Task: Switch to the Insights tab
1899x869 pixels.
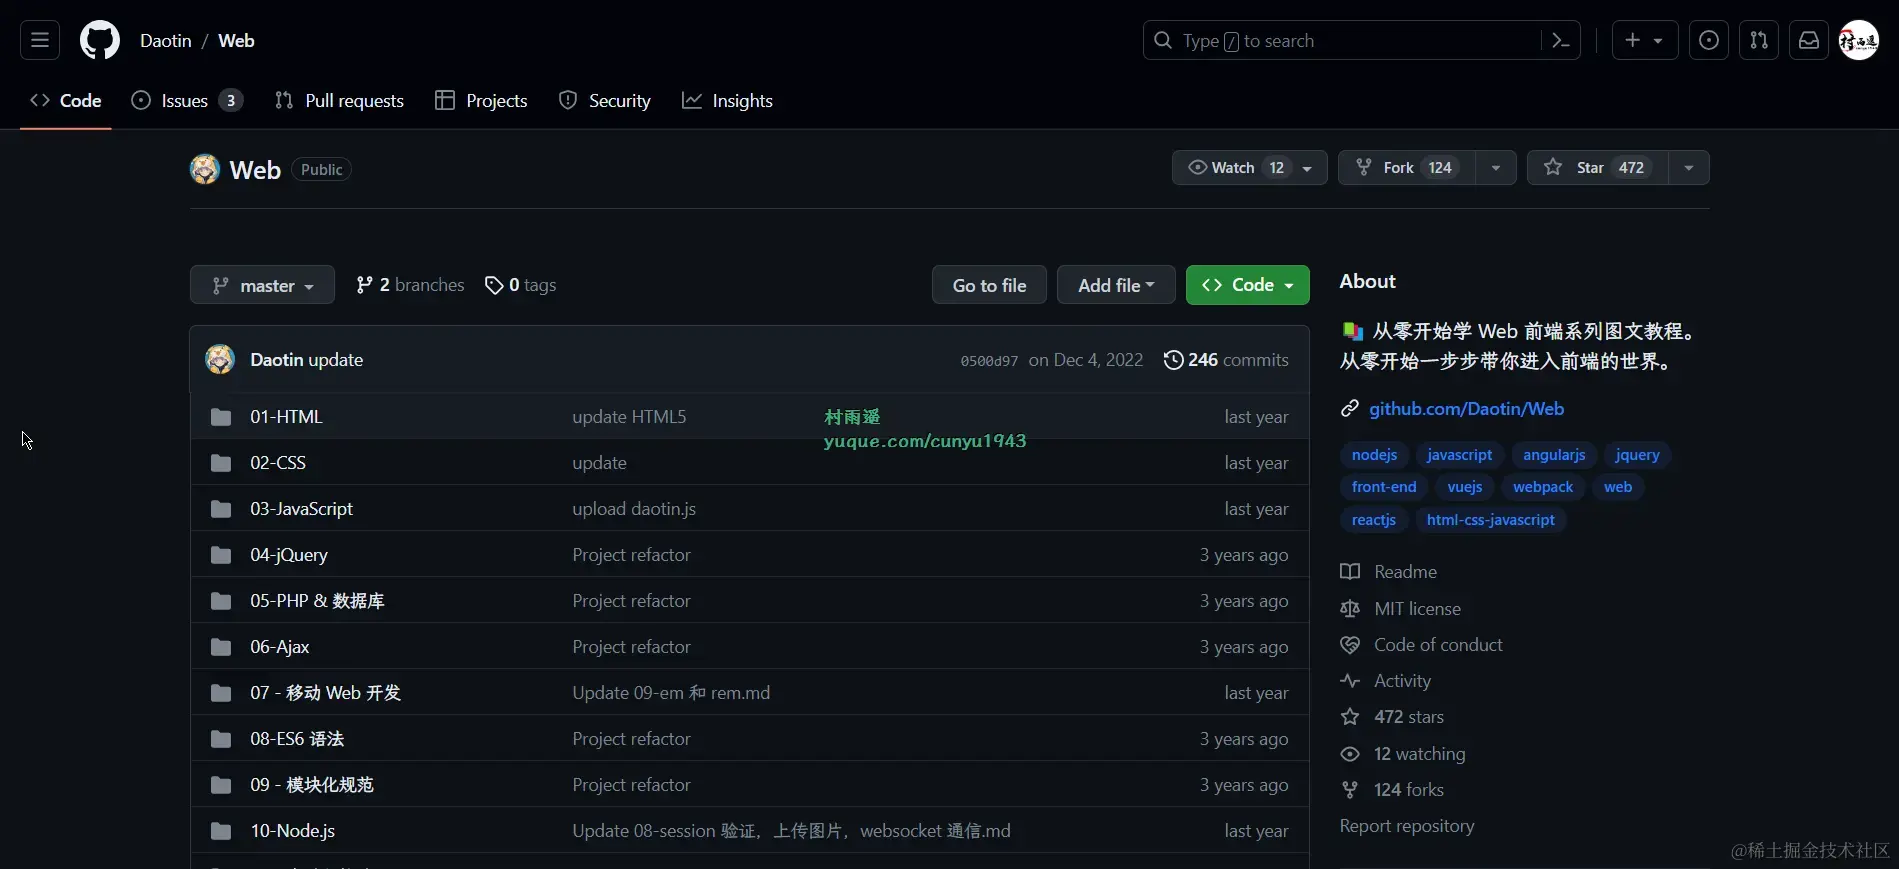Action: (x=727, y=101)
